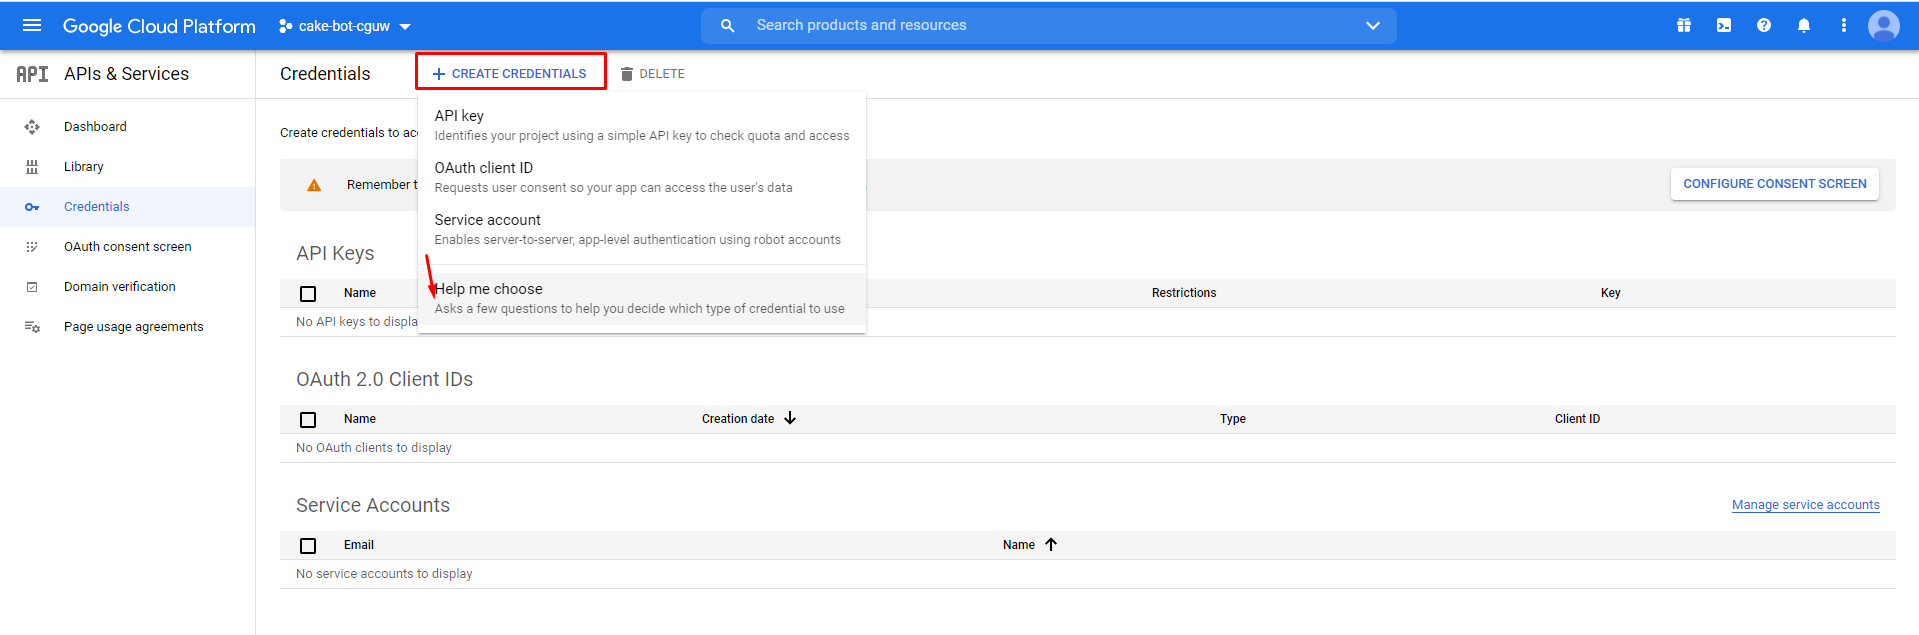Open the three-dot settings menu

pyautogui.click(x=1844, y=25)
